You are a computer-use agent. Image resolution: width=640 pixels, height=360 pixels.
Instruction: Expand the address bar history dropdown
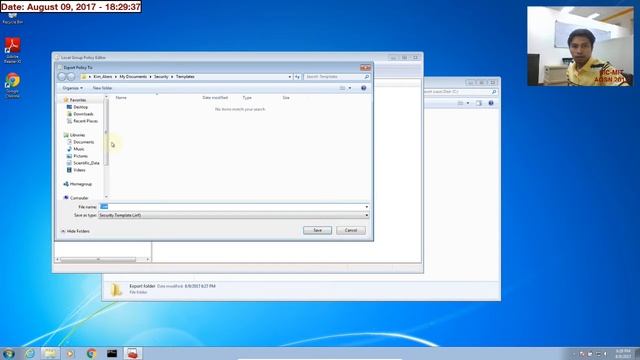[x=290, y=77]
